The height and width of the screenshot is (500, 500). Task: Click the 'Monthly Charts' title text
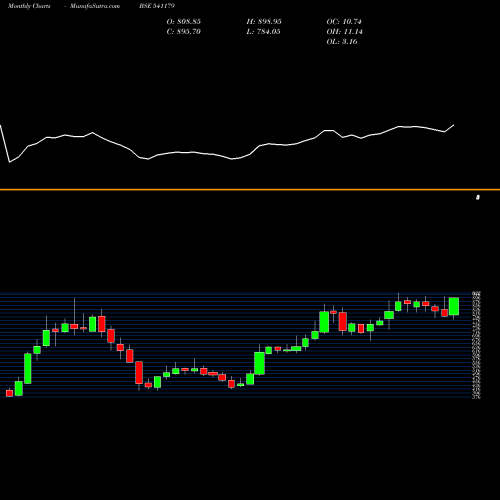[x=29, y=6]
